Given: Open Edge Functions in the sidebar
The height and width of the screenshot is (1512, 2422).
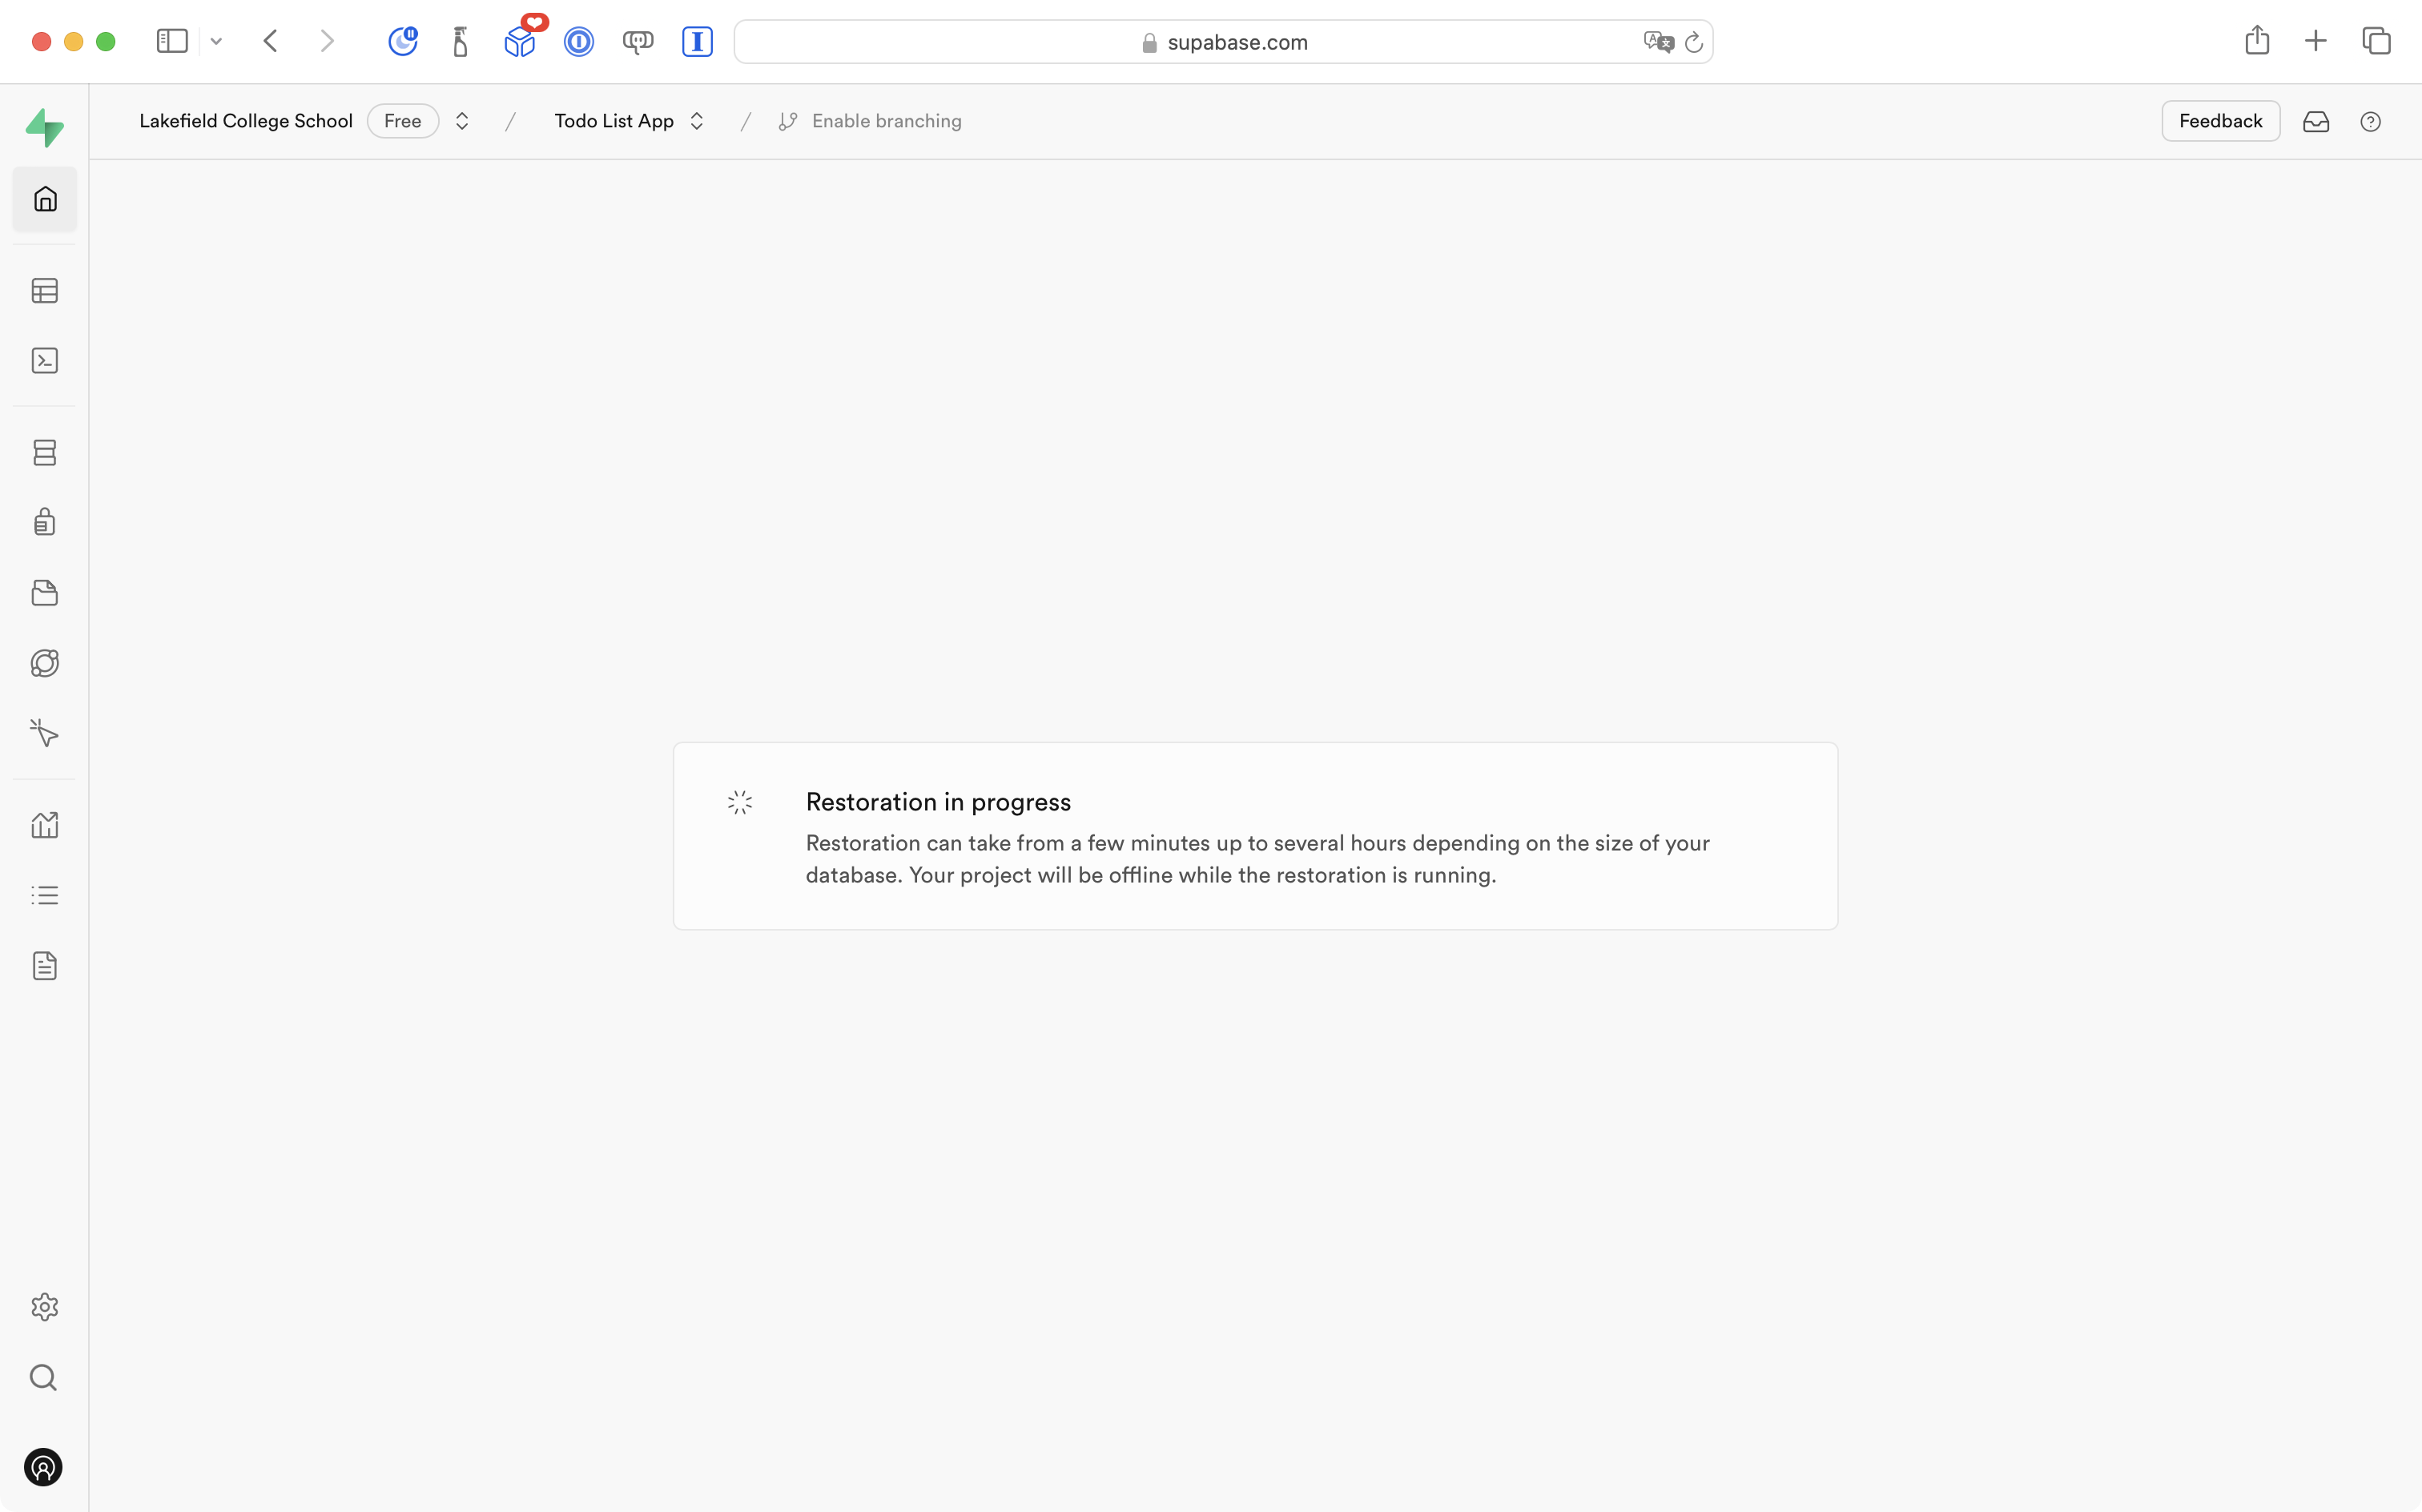Looking at the screenshot, I should tap(44, 662).
